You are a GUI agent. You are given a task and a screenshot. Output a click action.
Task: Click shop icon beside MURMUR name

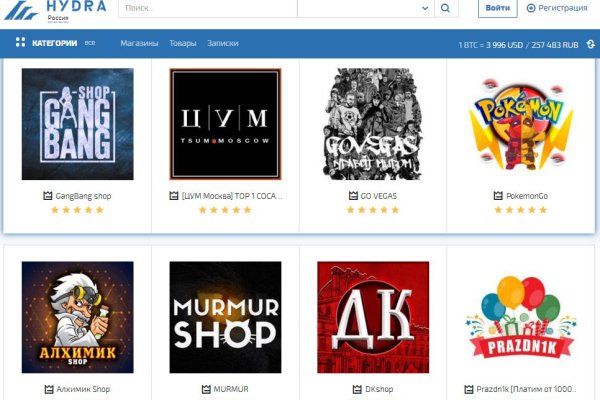click(x=206, y=389)
